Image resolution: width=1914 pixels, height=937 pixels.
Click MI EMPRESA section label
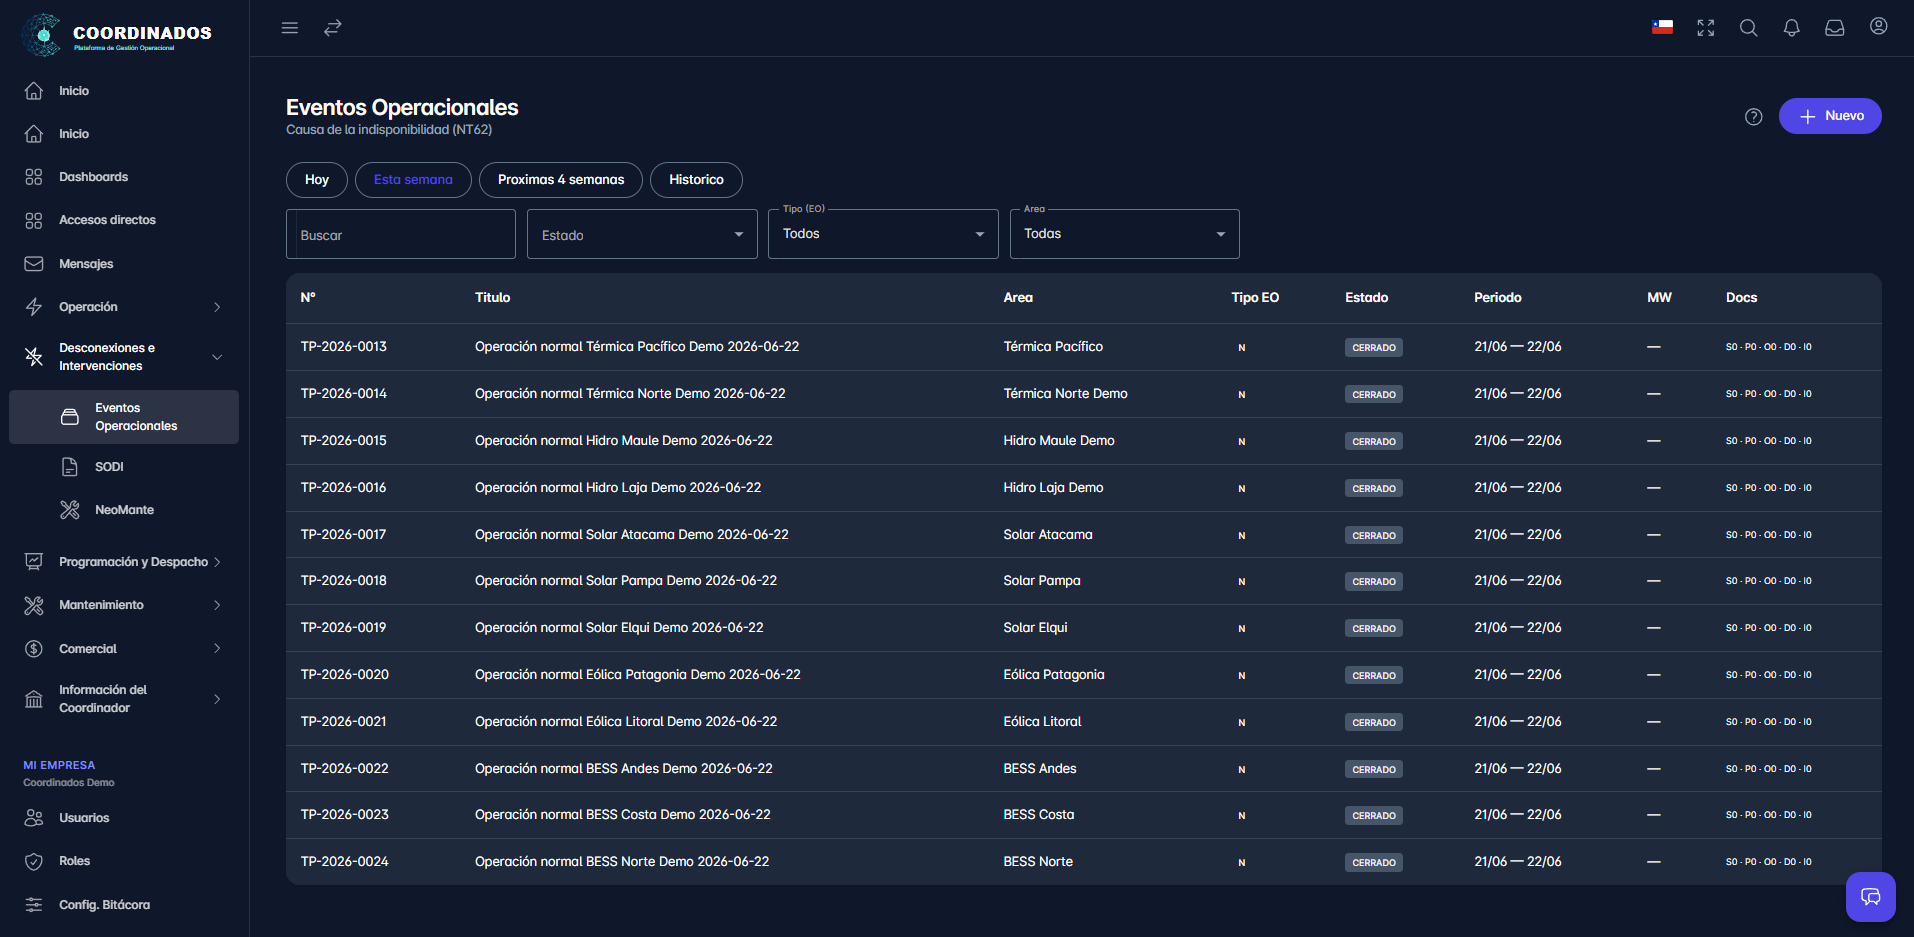click(59, 765)
